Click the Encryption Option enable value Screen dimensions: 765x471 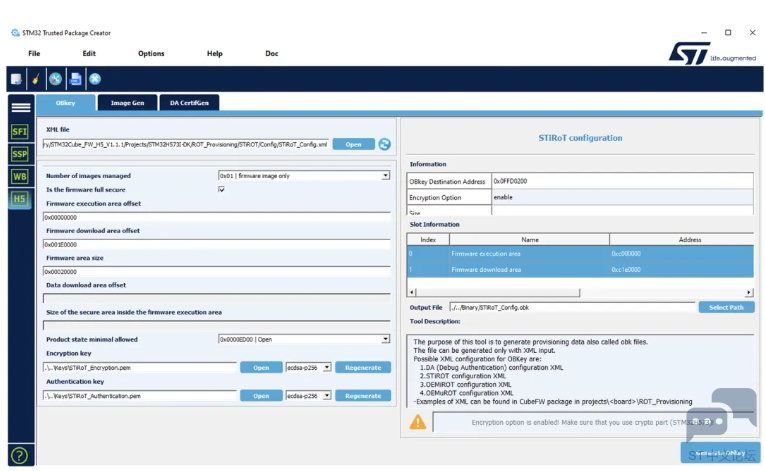click(x=503, y=197)
